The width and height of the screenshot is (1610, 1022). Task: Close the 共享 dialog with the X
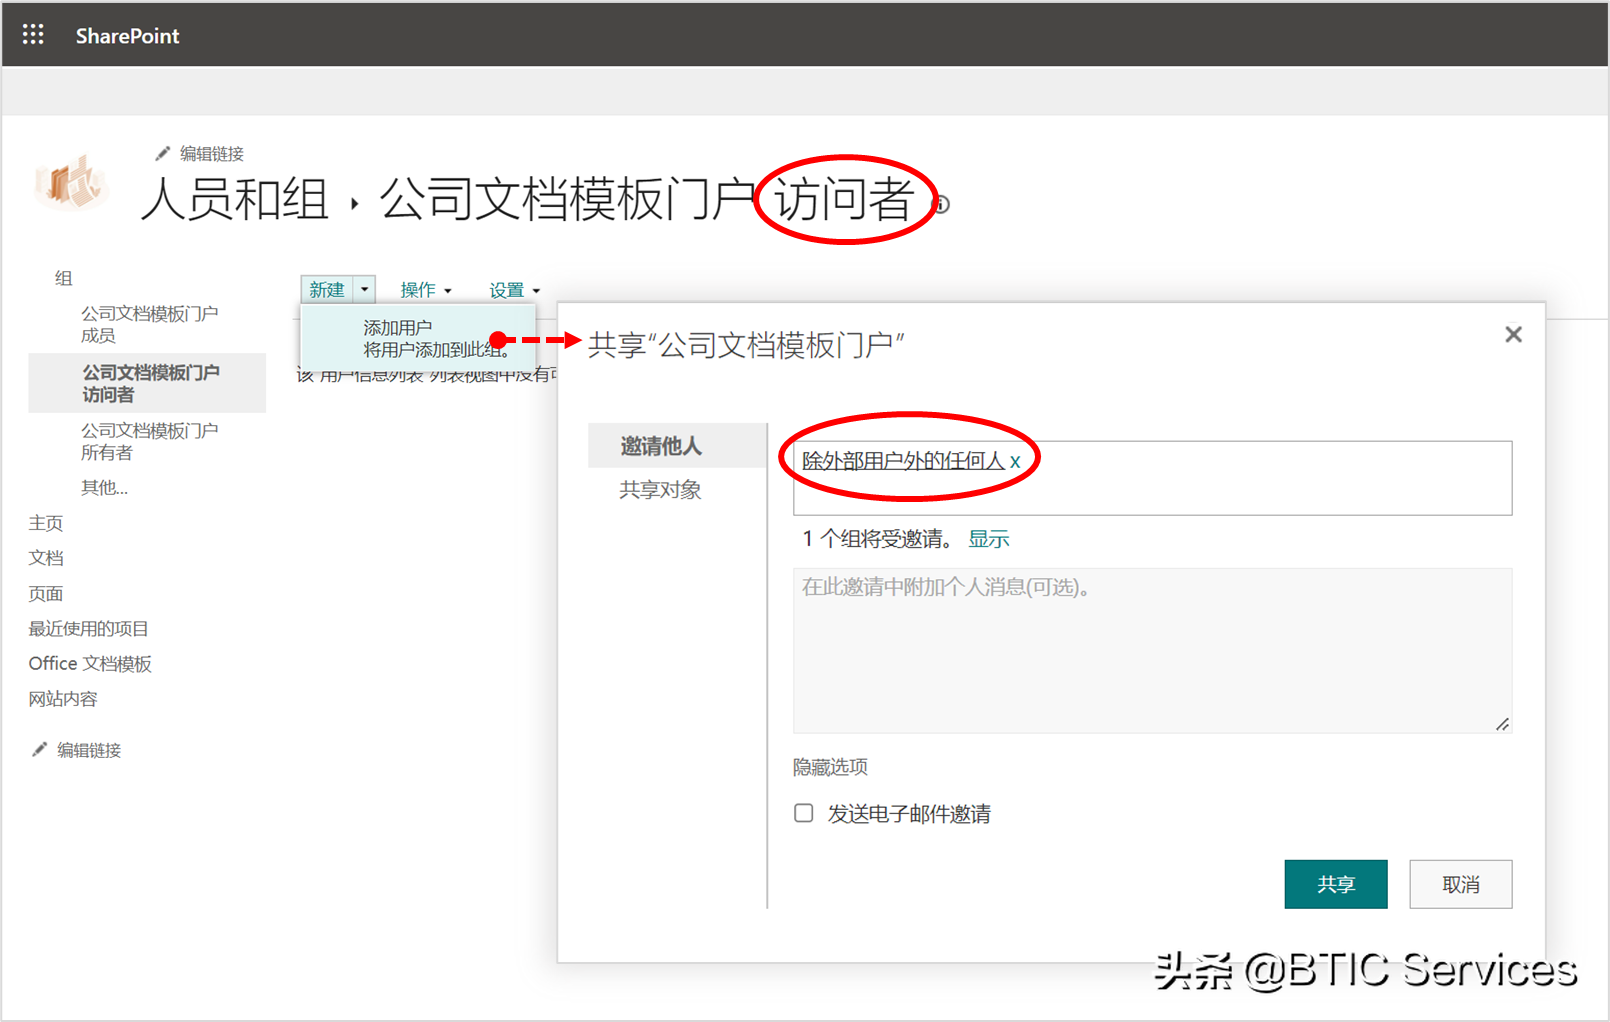click(1513, 335)
